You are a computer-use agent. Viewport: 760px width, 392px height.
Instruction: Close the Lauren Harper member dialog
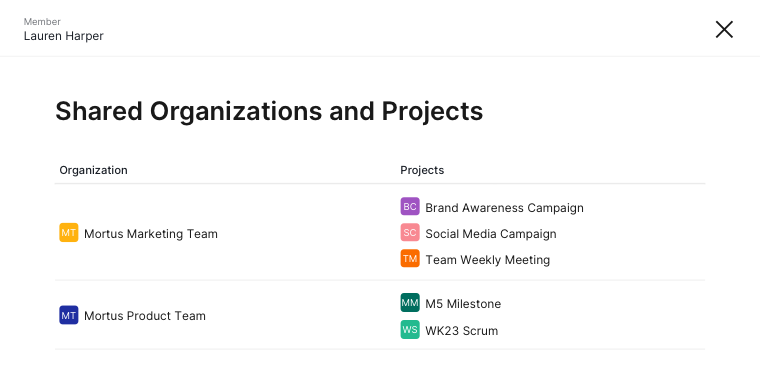[724, 30]
